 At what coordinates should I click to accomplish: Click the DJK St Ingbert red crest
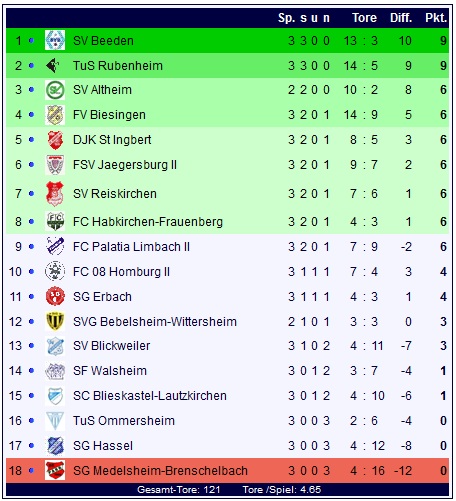pyautogui.click(x=55, y=140)
